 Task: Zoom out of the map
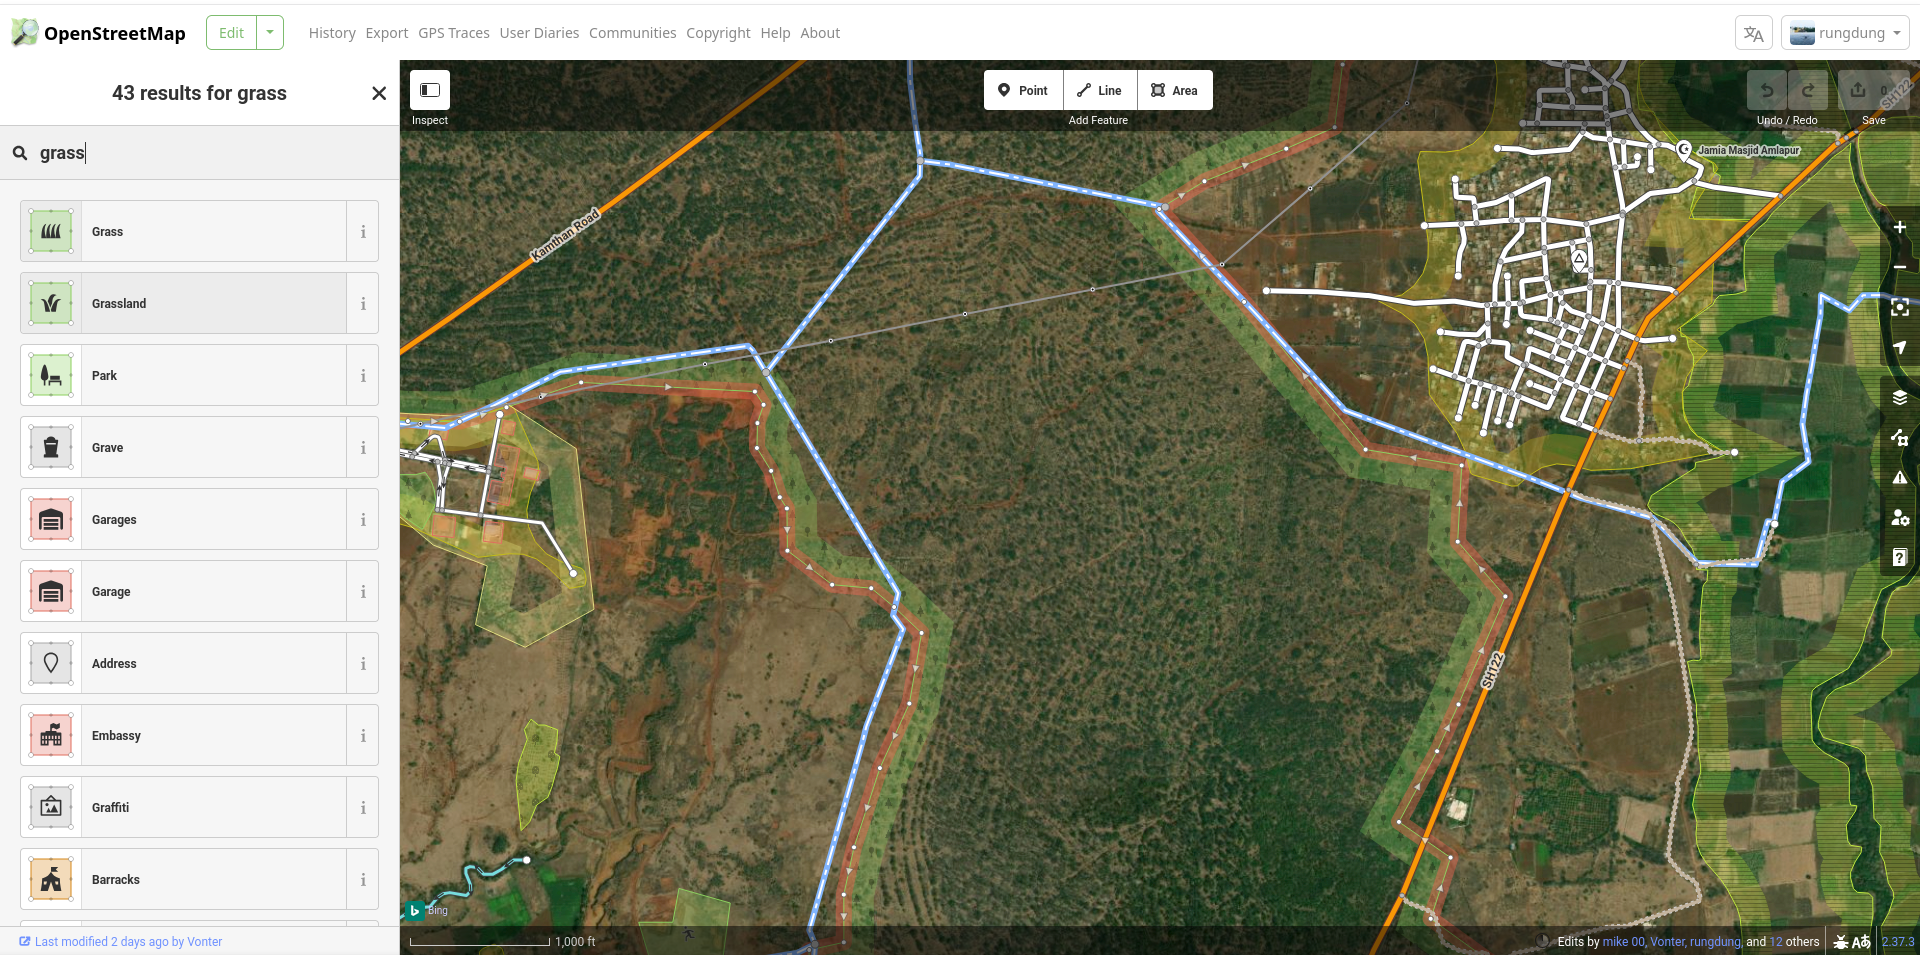[x=1899, y=267]
